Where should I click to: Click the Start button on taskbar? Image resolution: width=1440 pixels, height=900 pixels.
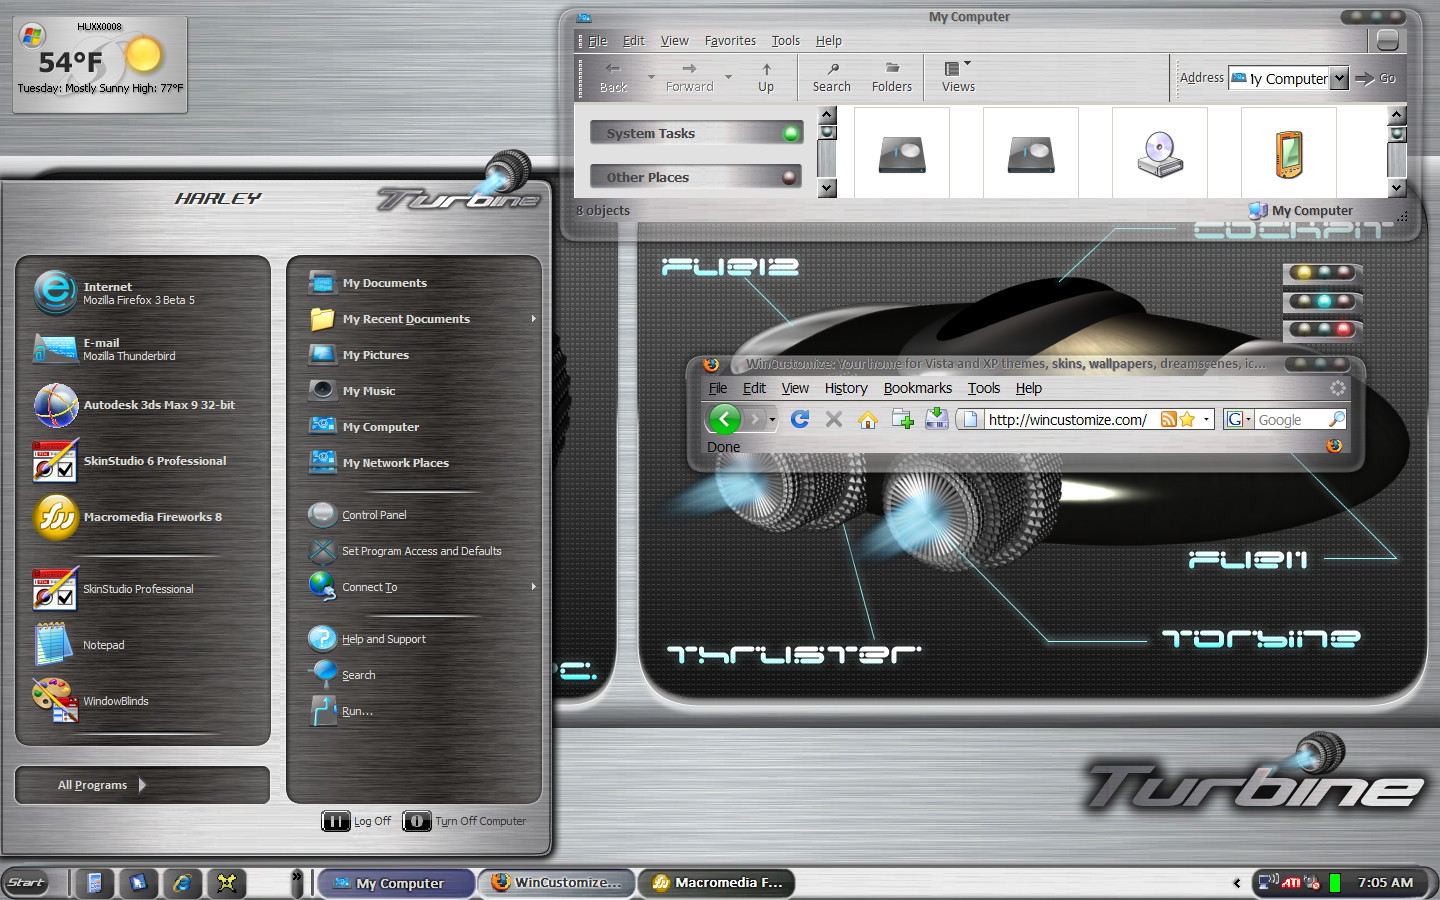point(26,883)
